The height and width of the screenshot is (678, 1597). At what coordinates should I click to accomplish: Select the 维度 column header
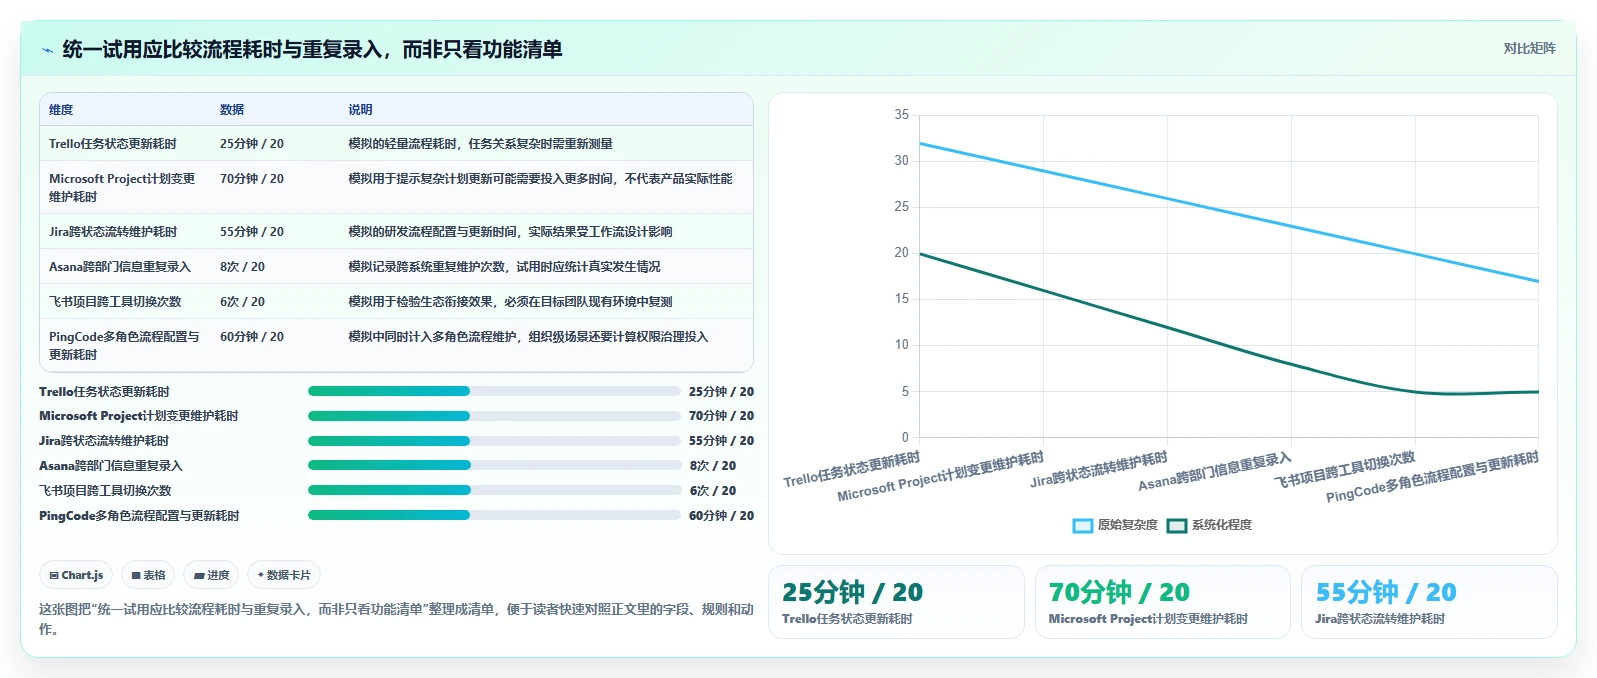61,110
